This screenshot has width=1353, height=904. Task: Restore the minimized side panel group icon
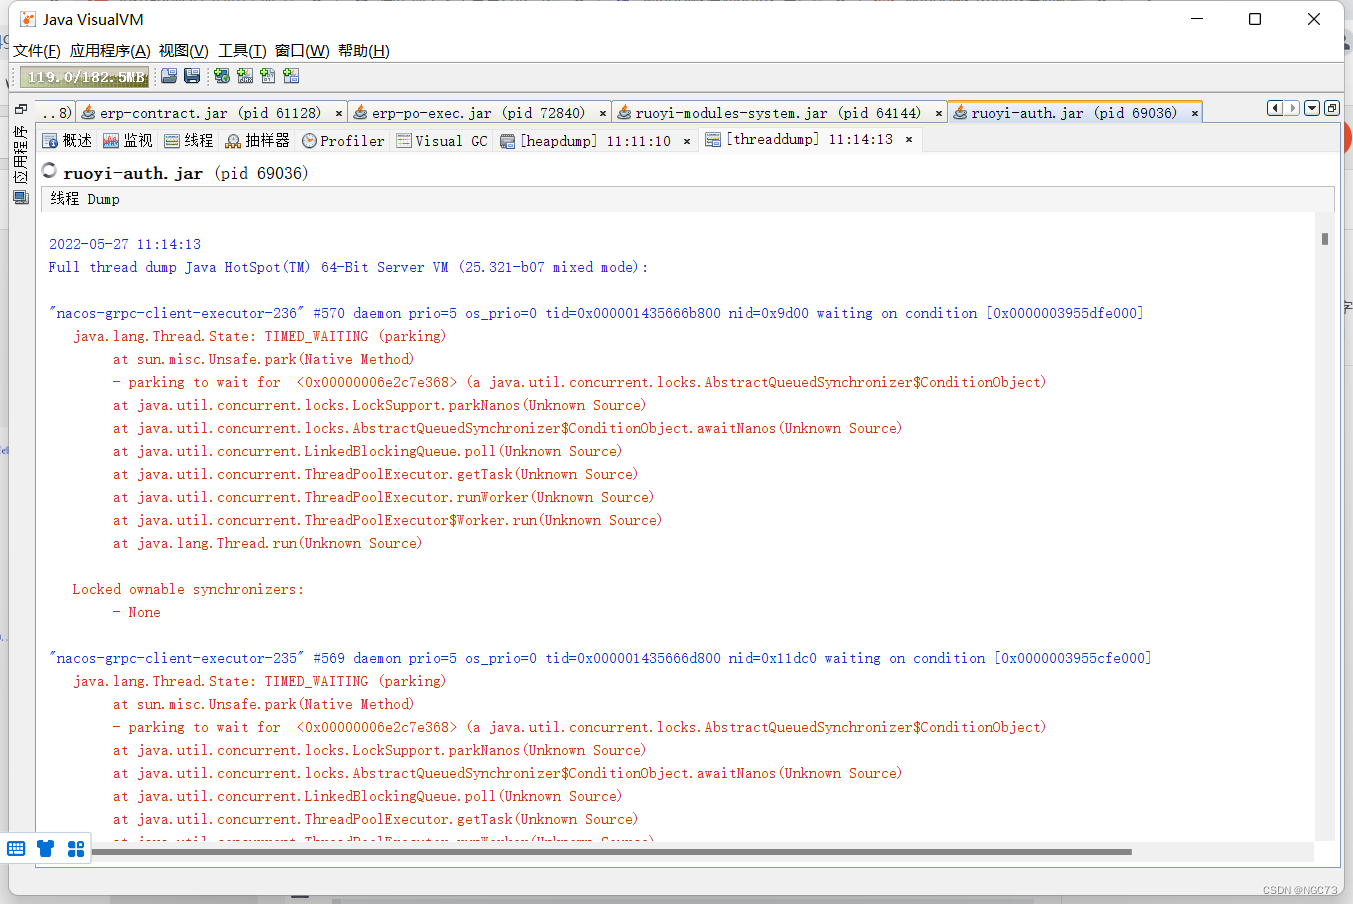pyautogui.click(x=20, y=110)
